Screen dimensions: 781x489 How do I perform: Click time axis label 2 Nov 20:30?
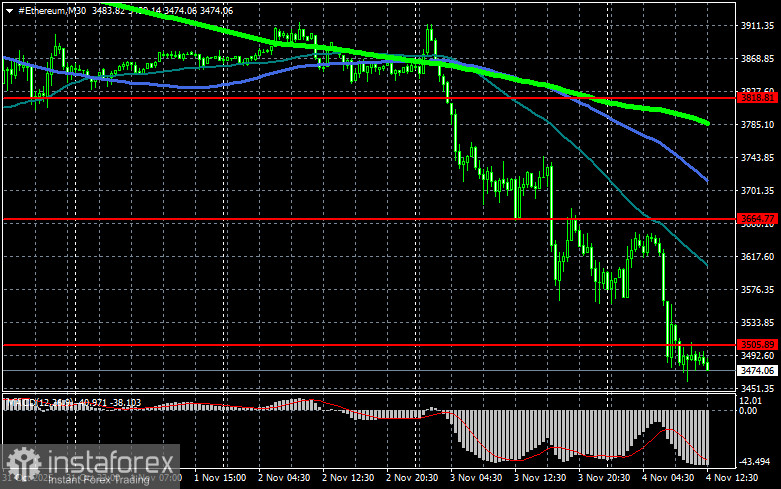pos(412,478)
